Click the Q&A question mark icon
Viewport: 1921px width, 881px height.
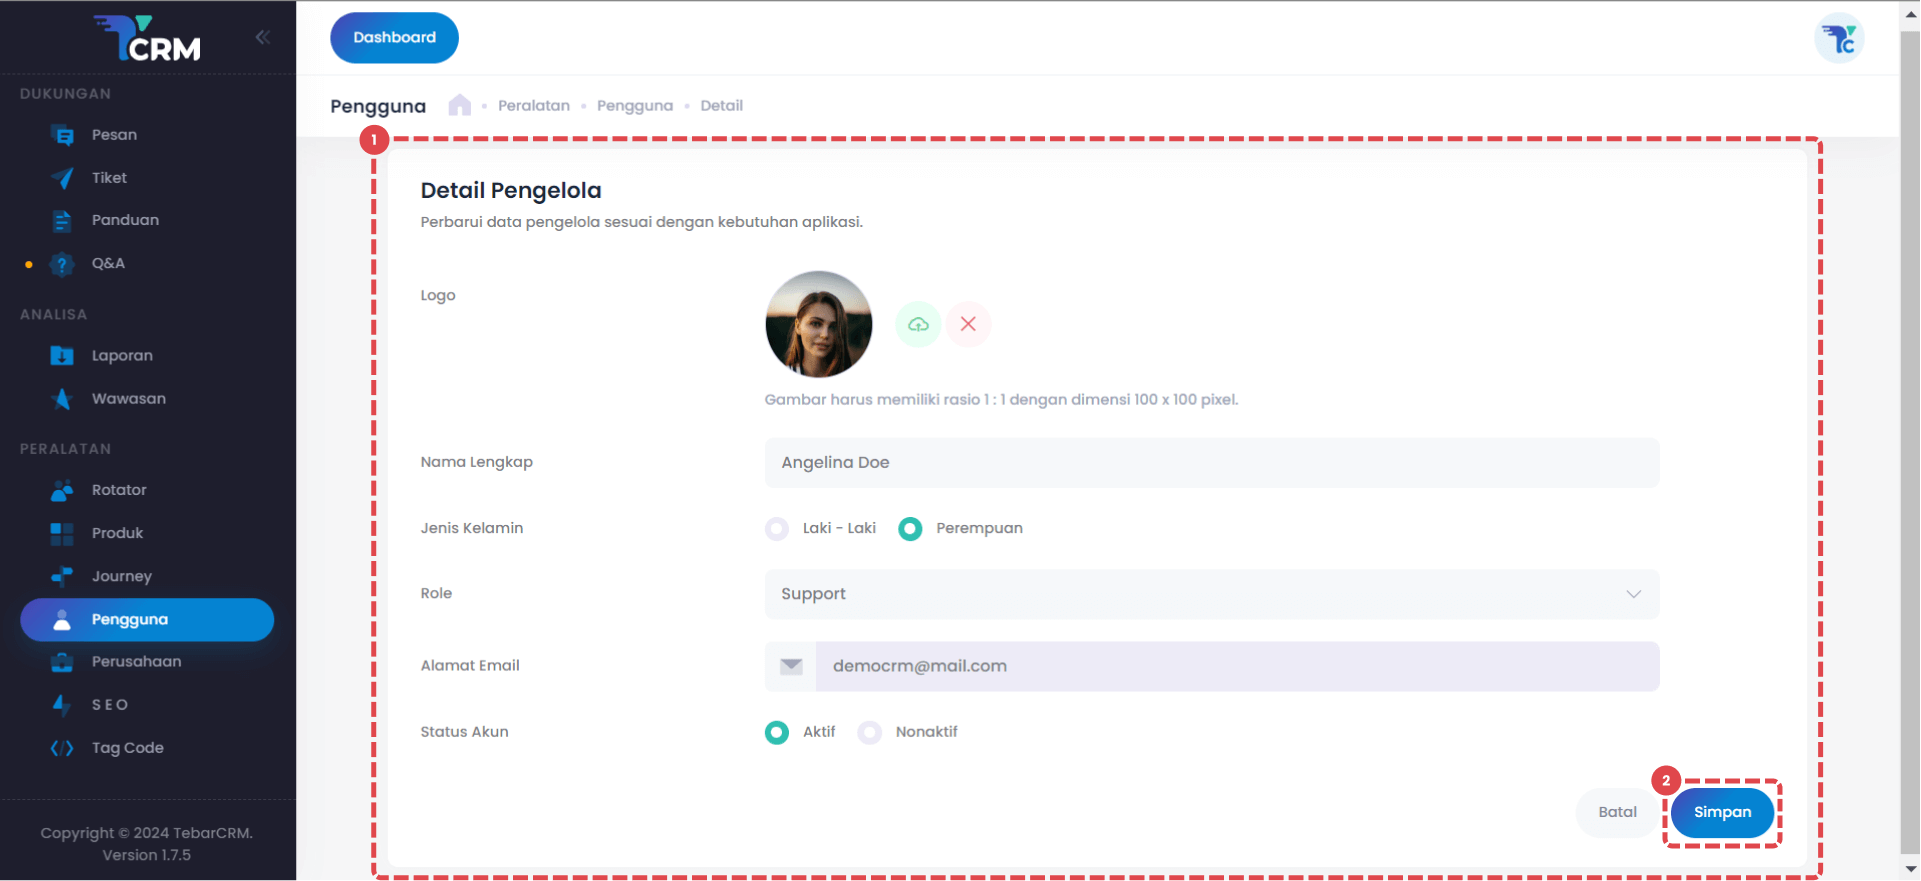62,264
